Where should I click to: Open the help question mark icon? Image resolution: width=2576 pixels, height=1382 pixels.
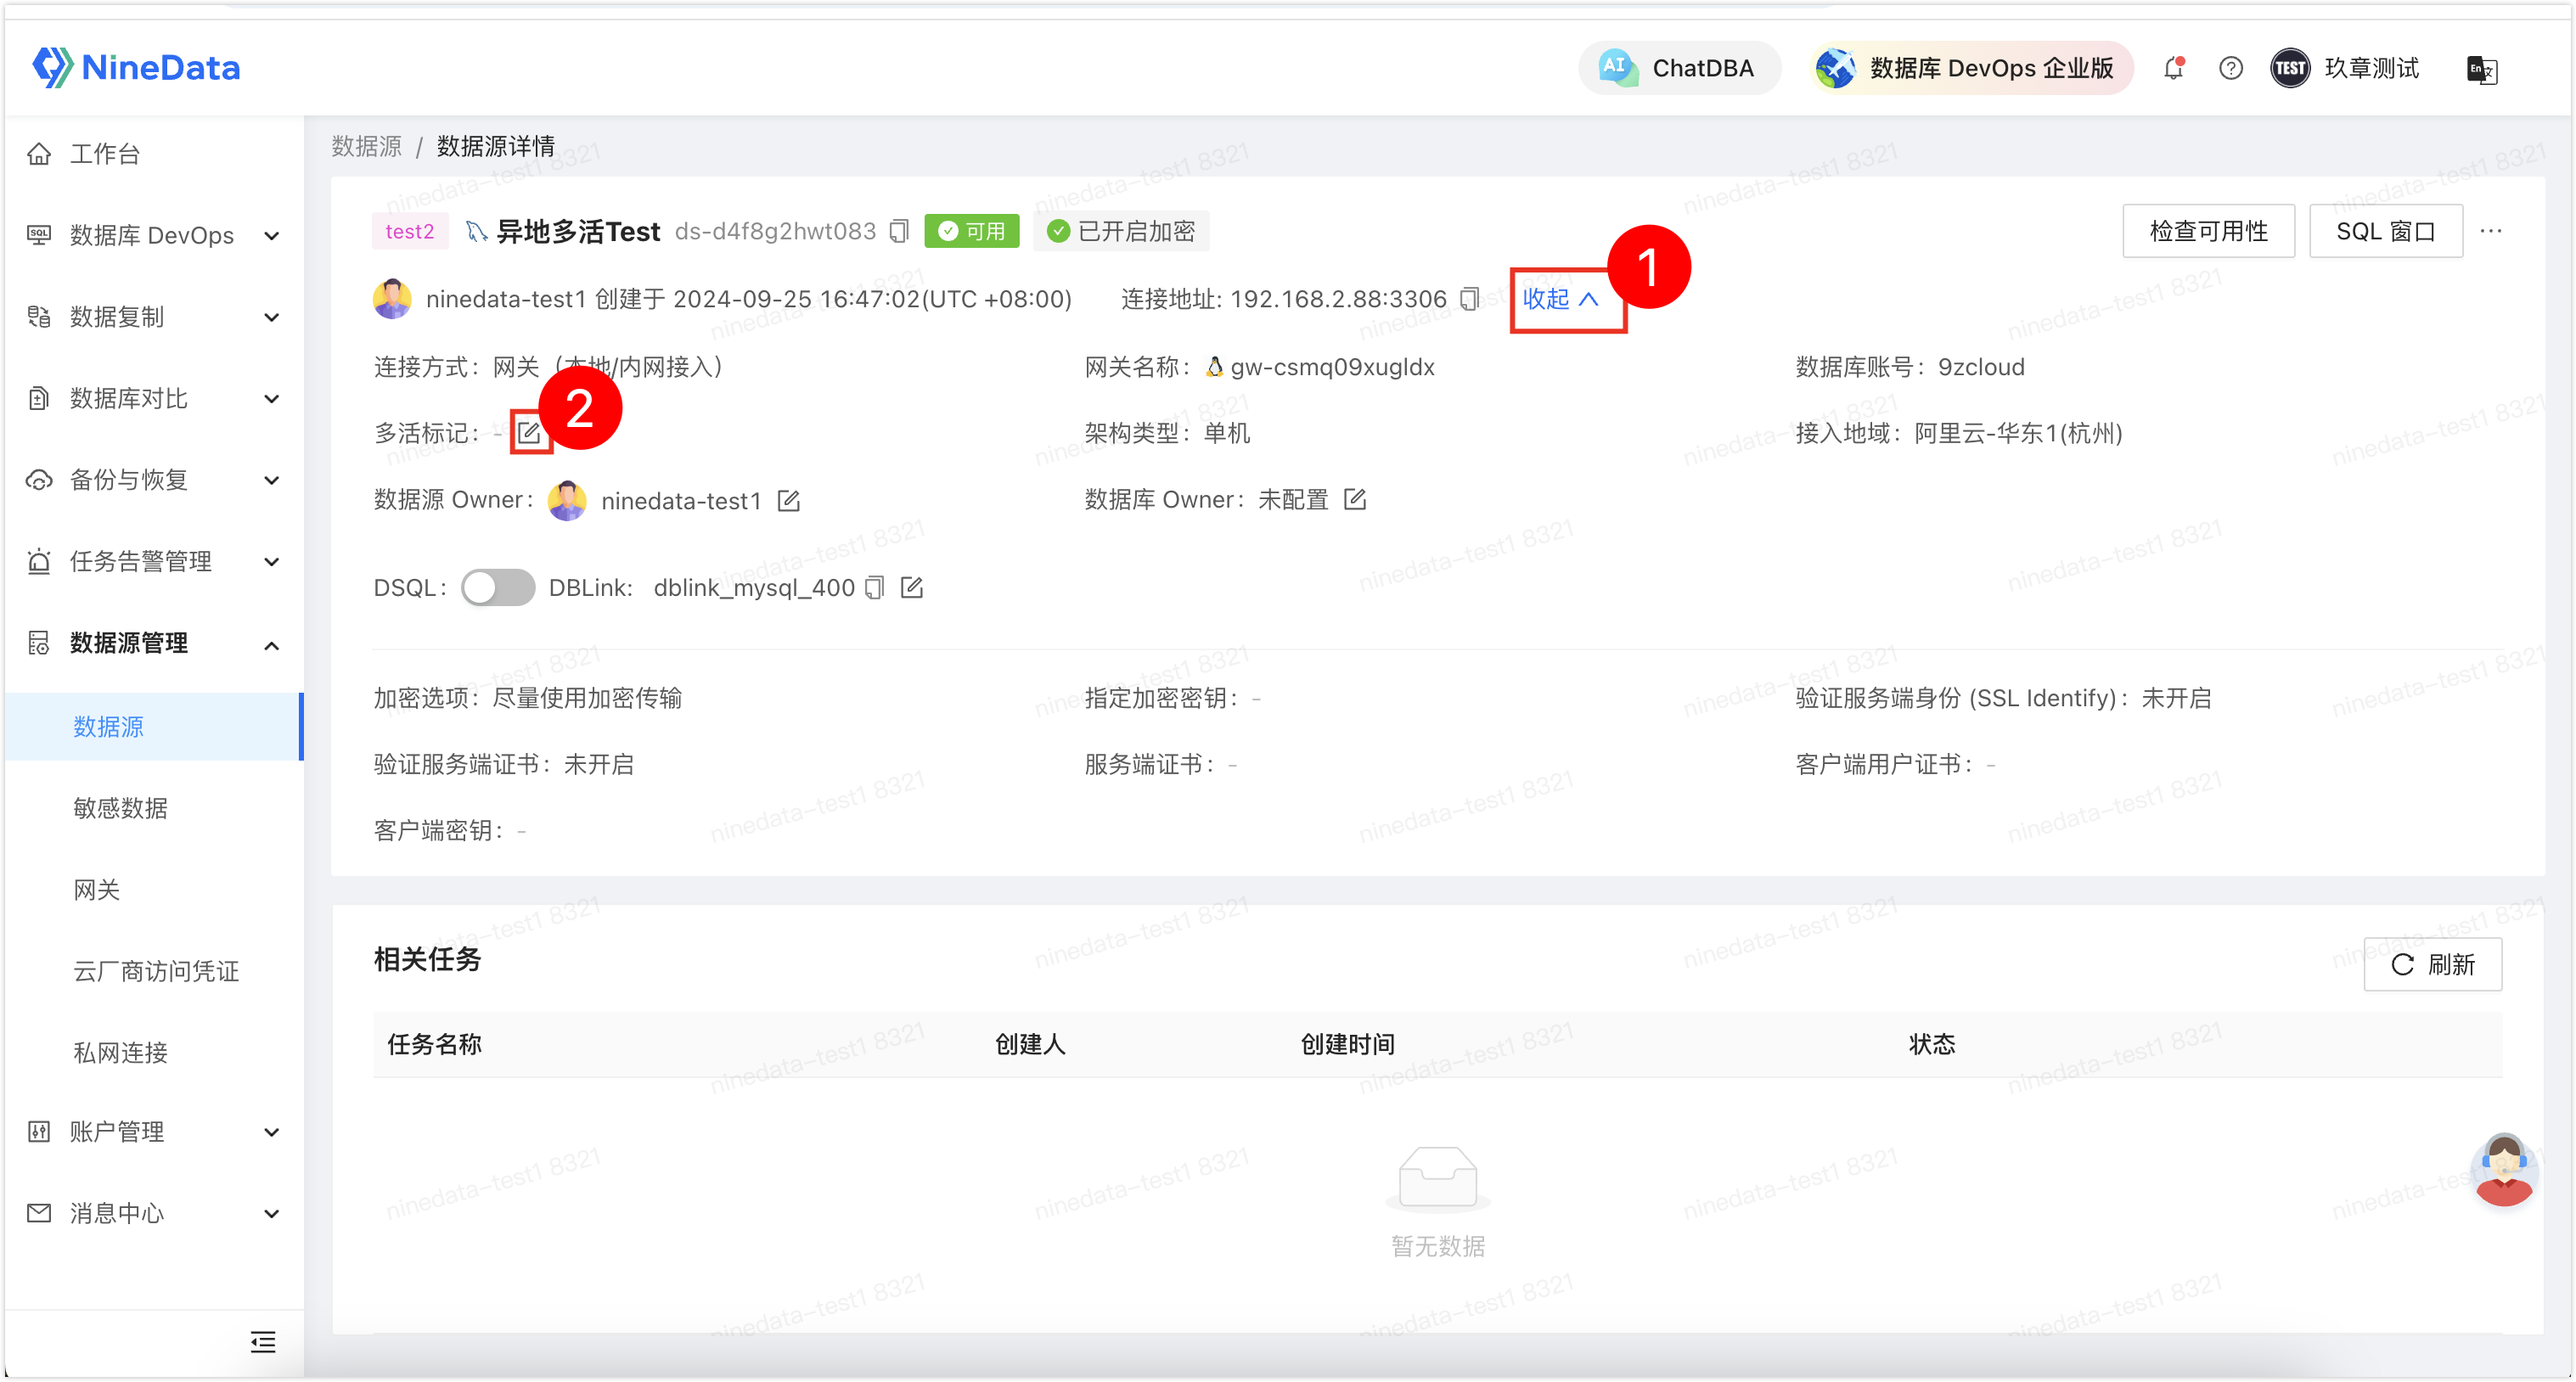click(2230, 68)
